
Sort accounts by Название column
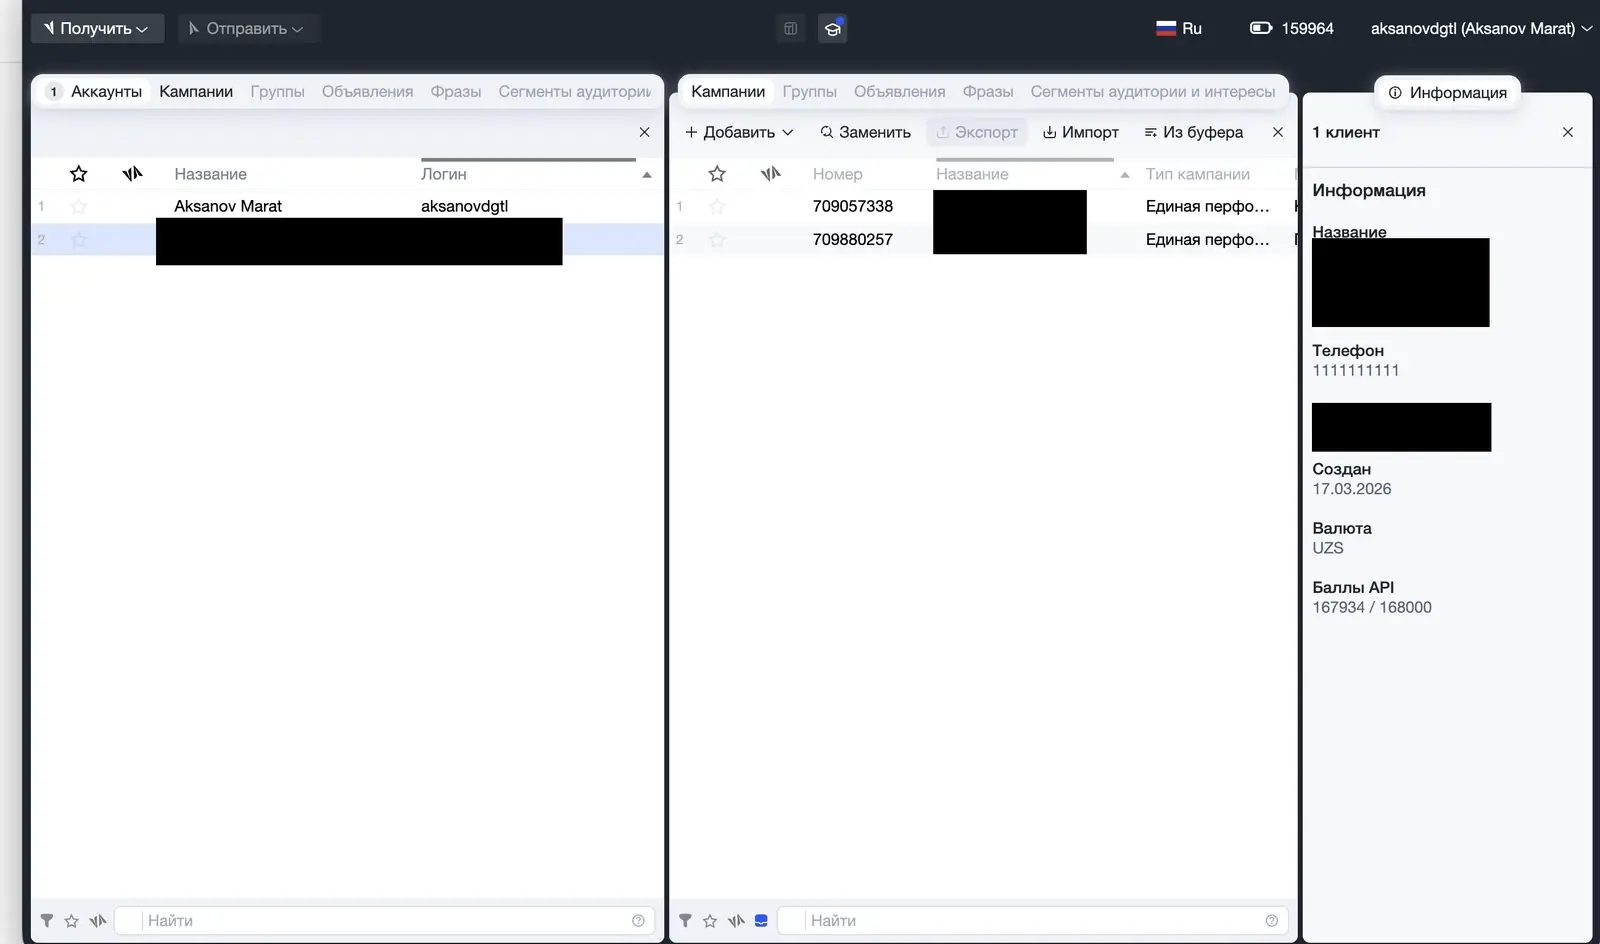tap(210, 174)
